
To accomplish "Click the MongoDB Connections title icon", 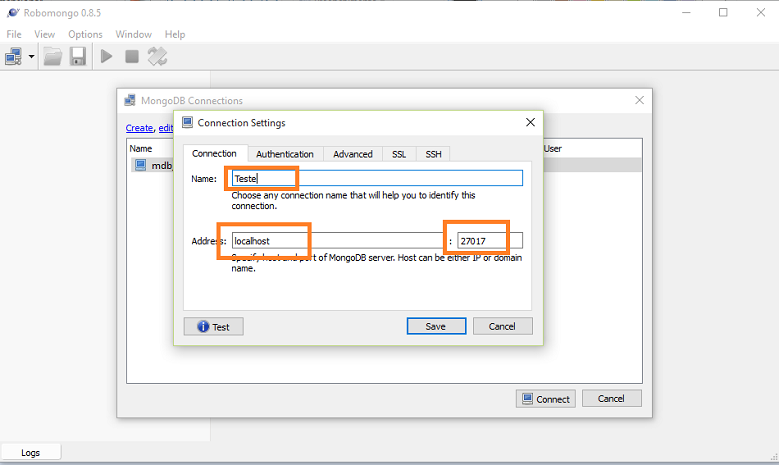I will pyautogui.click(x=130, y=100).
